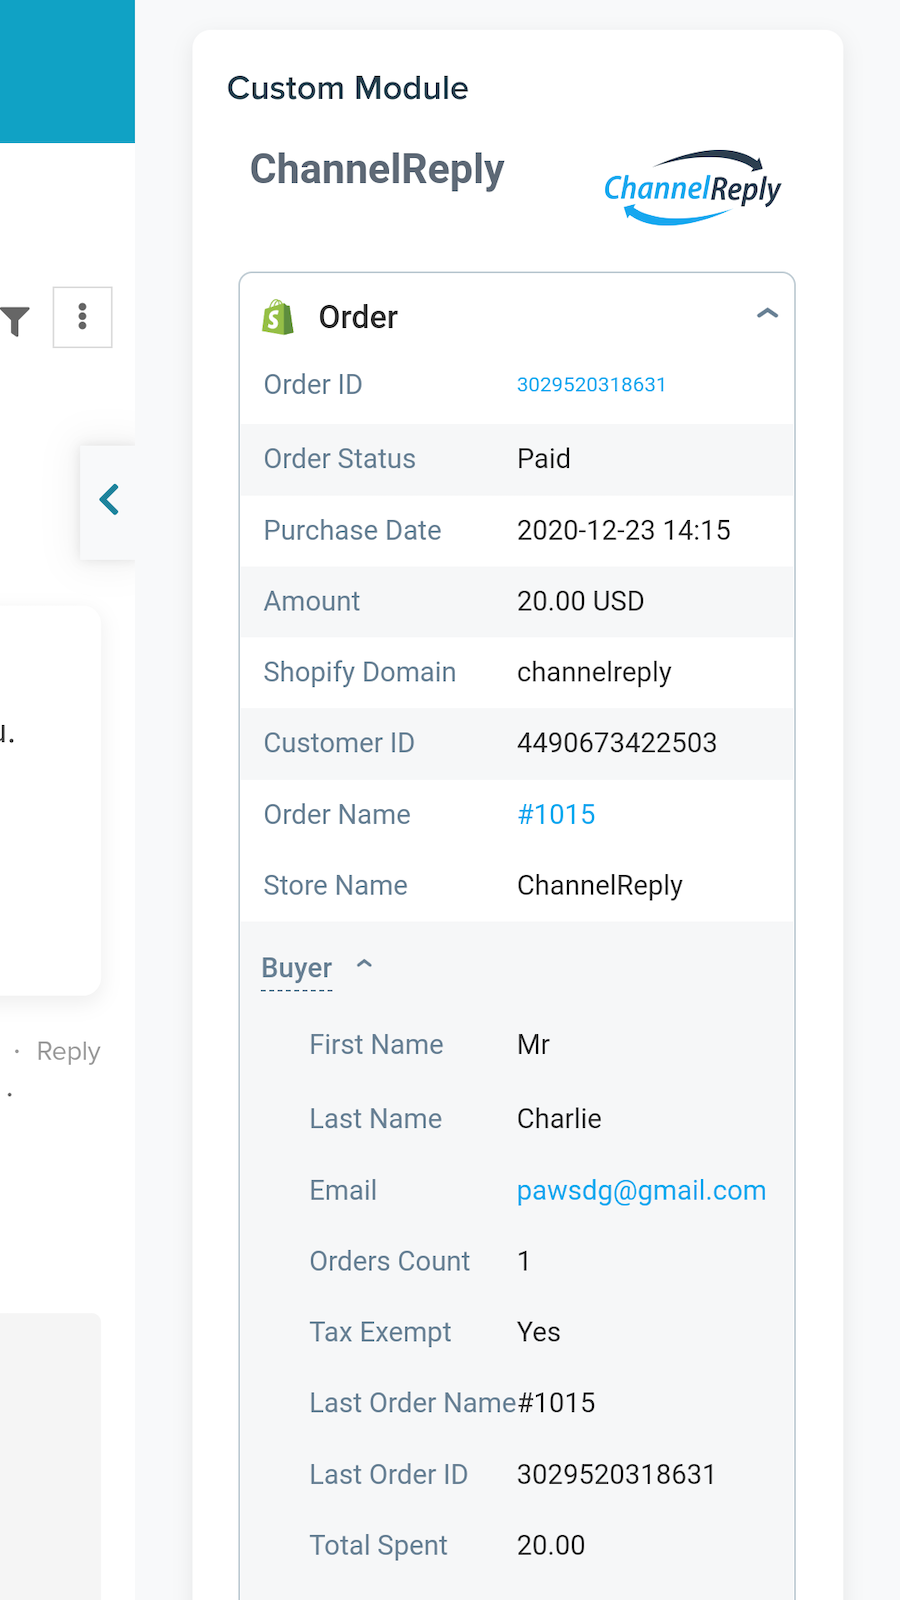This screenshot has height=1600, width=900.
Task: Click the Customer ID value 4490673422503
Action: tap(616, 743)
